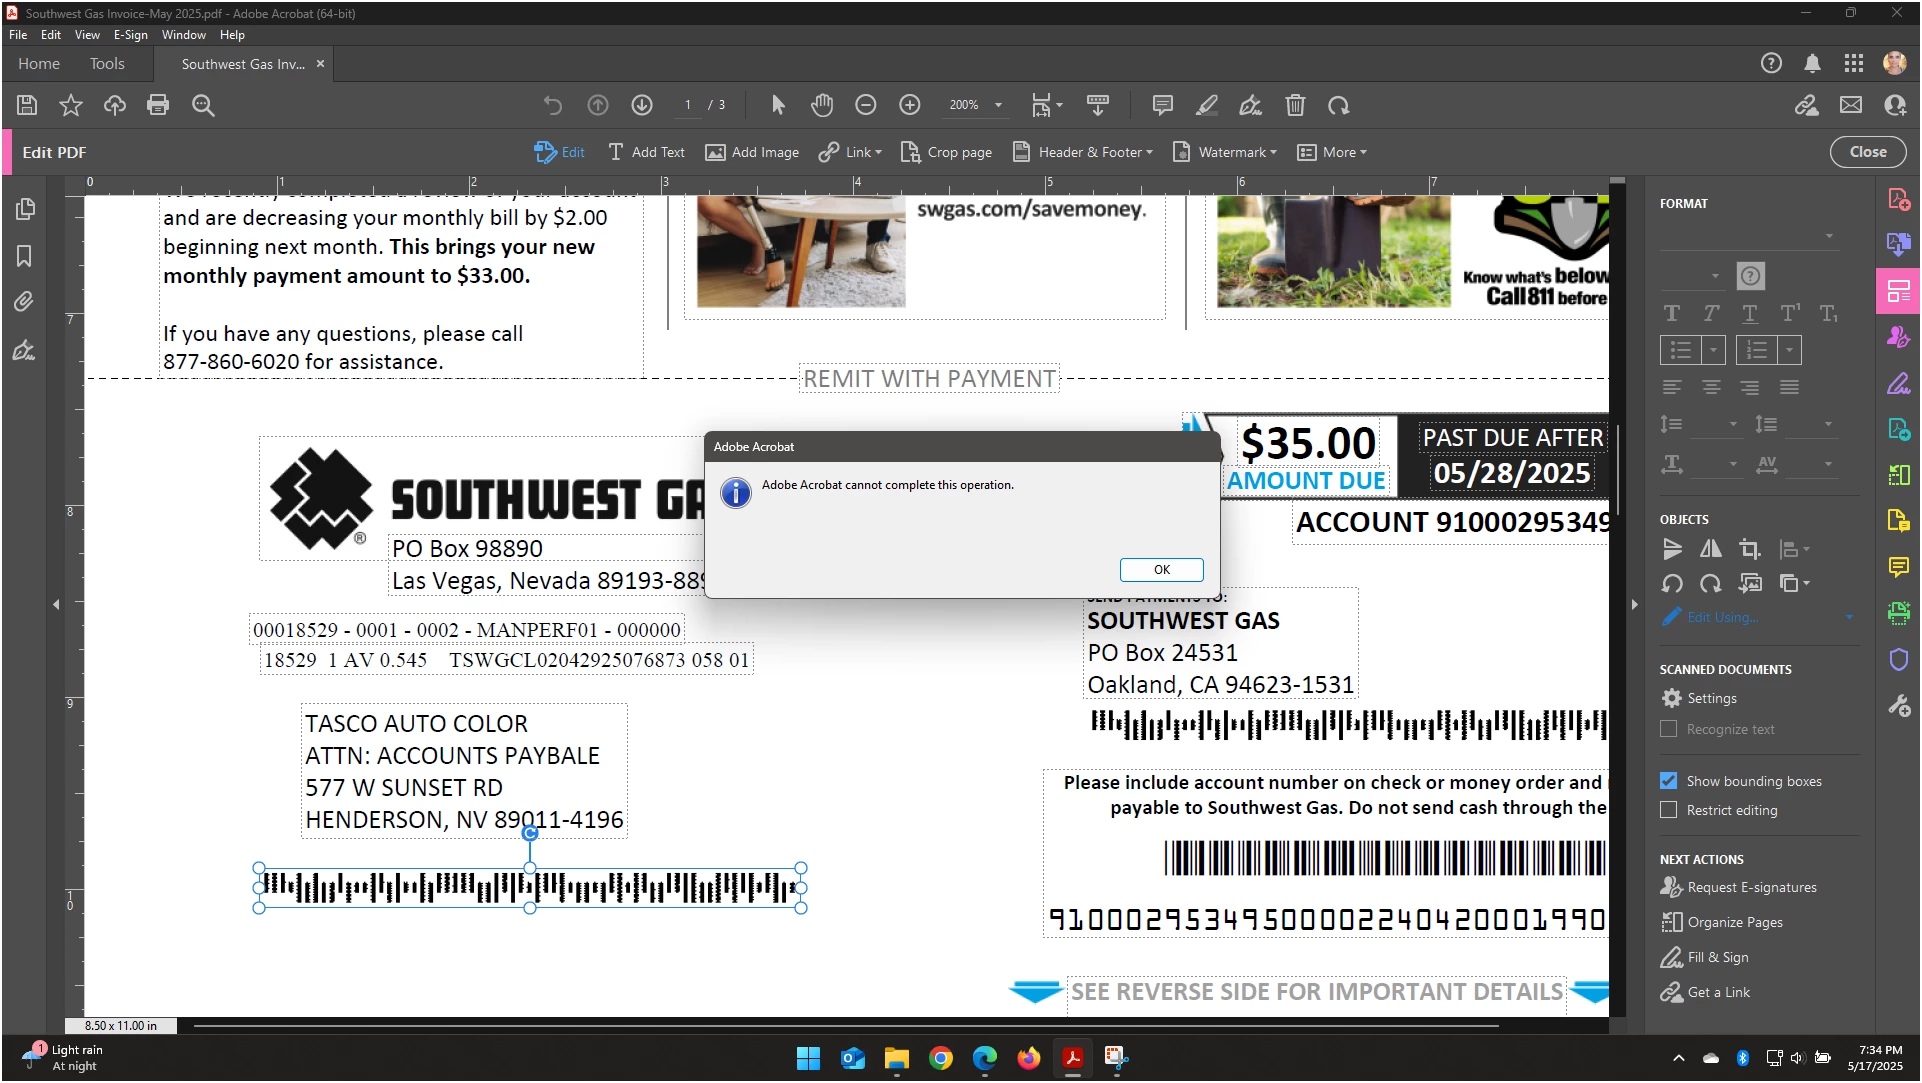Uncheck Show bounding boxes
Image resolution: width=1922 pixels, height=1083 pixels.
pos(1668,781)
